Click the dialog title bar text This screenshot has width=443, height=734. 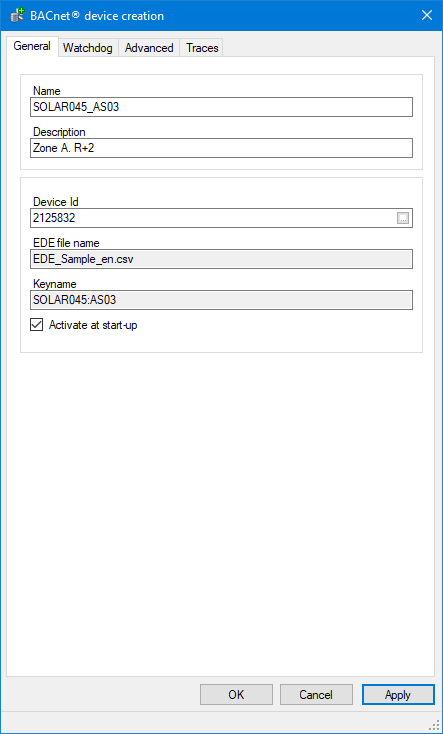tap(97, 15)
